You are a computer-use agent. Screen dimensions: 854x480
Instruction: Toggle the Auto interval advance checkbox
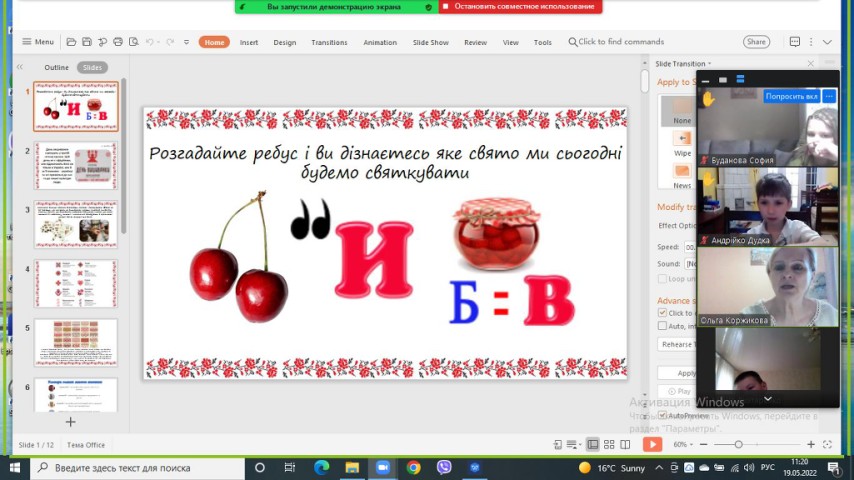coord(663,326)
